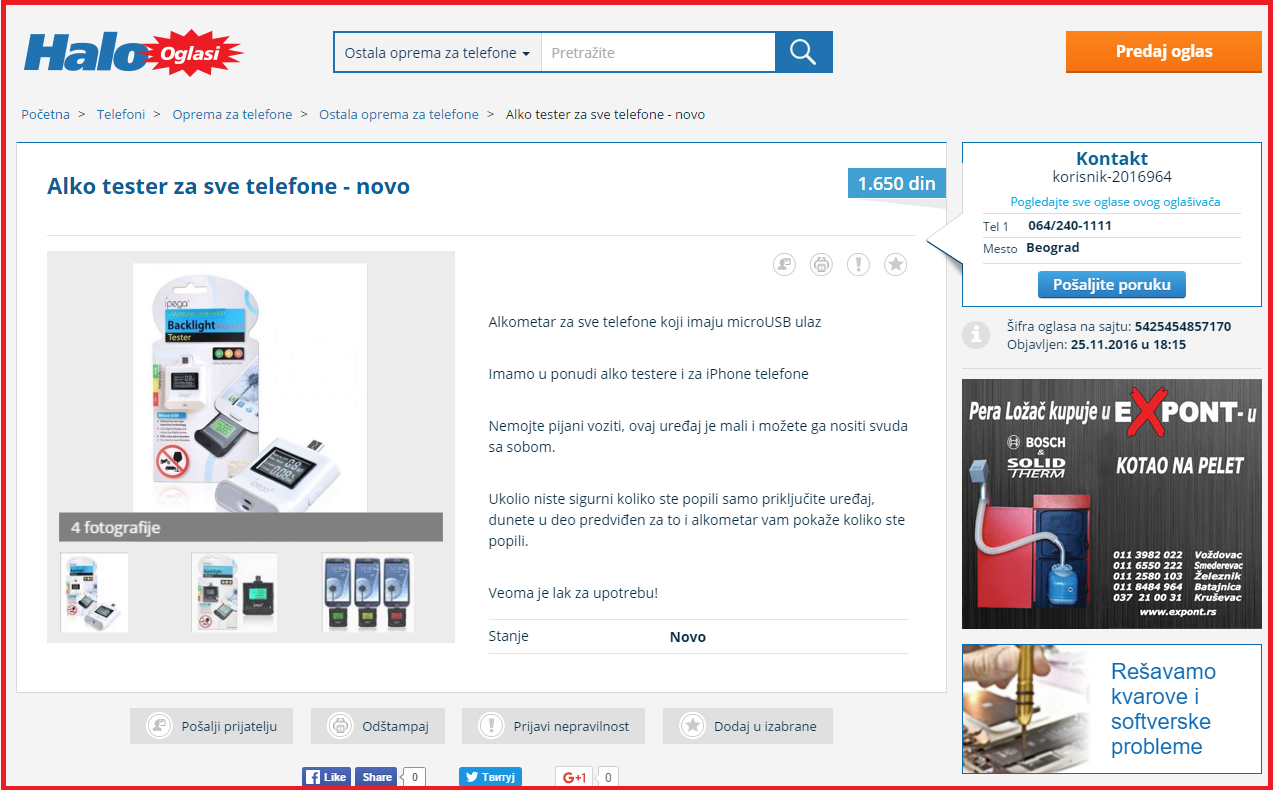Open Telefoni breadcrumb link
1273x790 pixels.
coord(121,114)
